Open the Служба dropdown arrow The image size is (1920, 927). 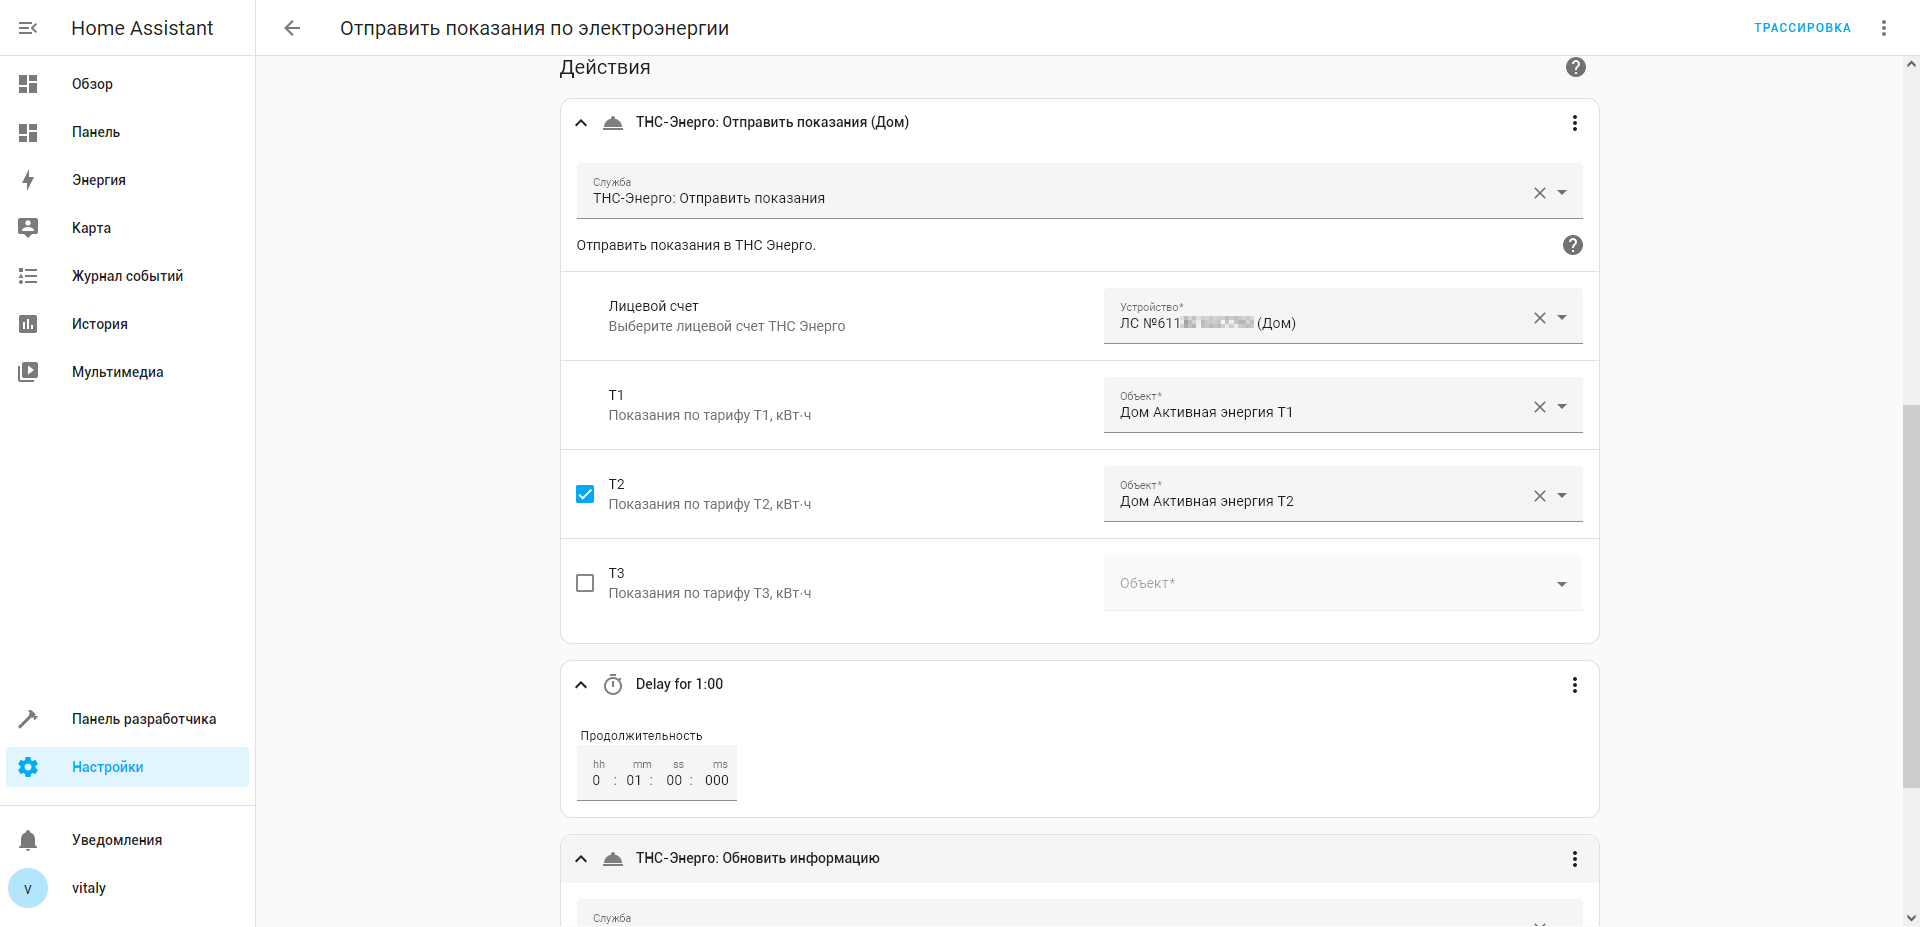pyautogui.click(x=1562, y=193)
